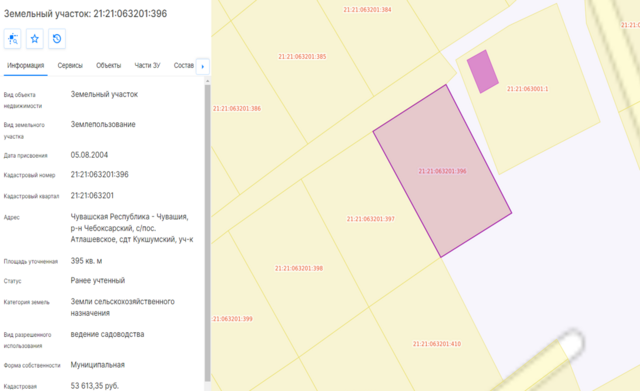Add parcel to favorites with star icon
The width and height of the screenshot is (640, 391).
[x=35, y=39]
